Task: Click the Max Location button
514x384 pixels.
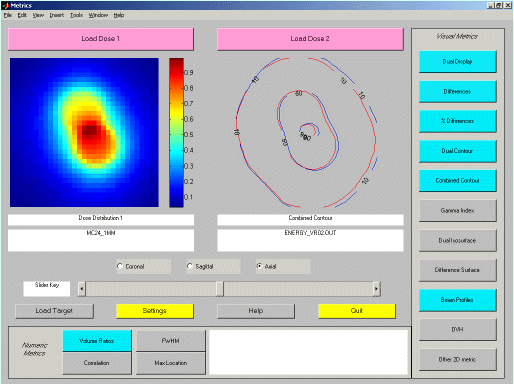Action: point(171,363)
